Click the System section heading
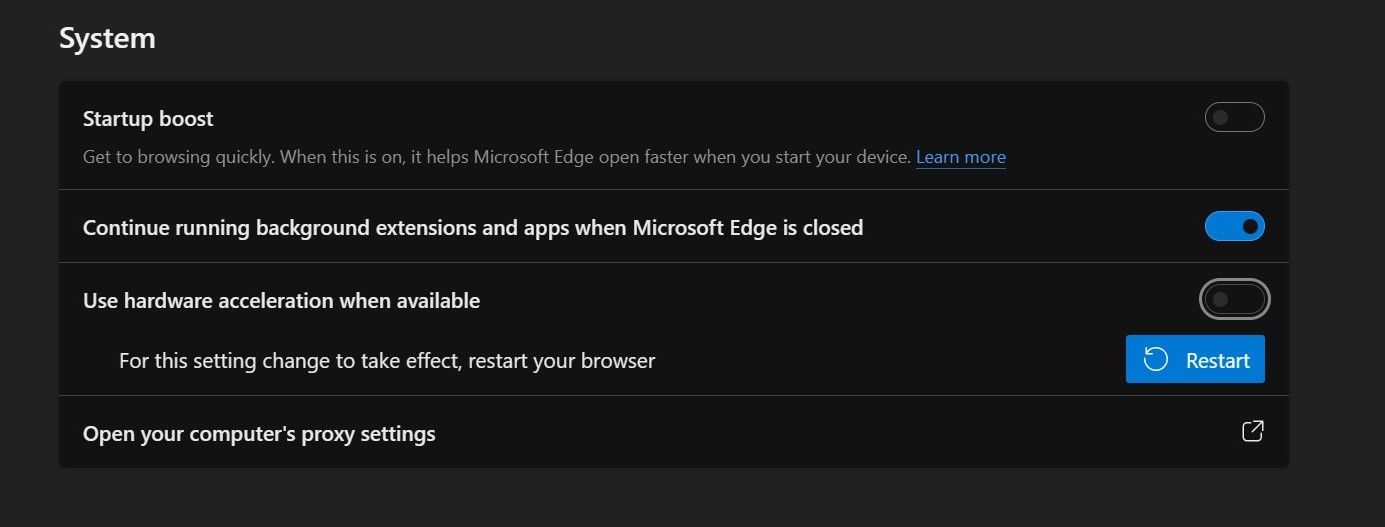The width and height of the screenshot is (1385, 527). (x=107, y=39)
